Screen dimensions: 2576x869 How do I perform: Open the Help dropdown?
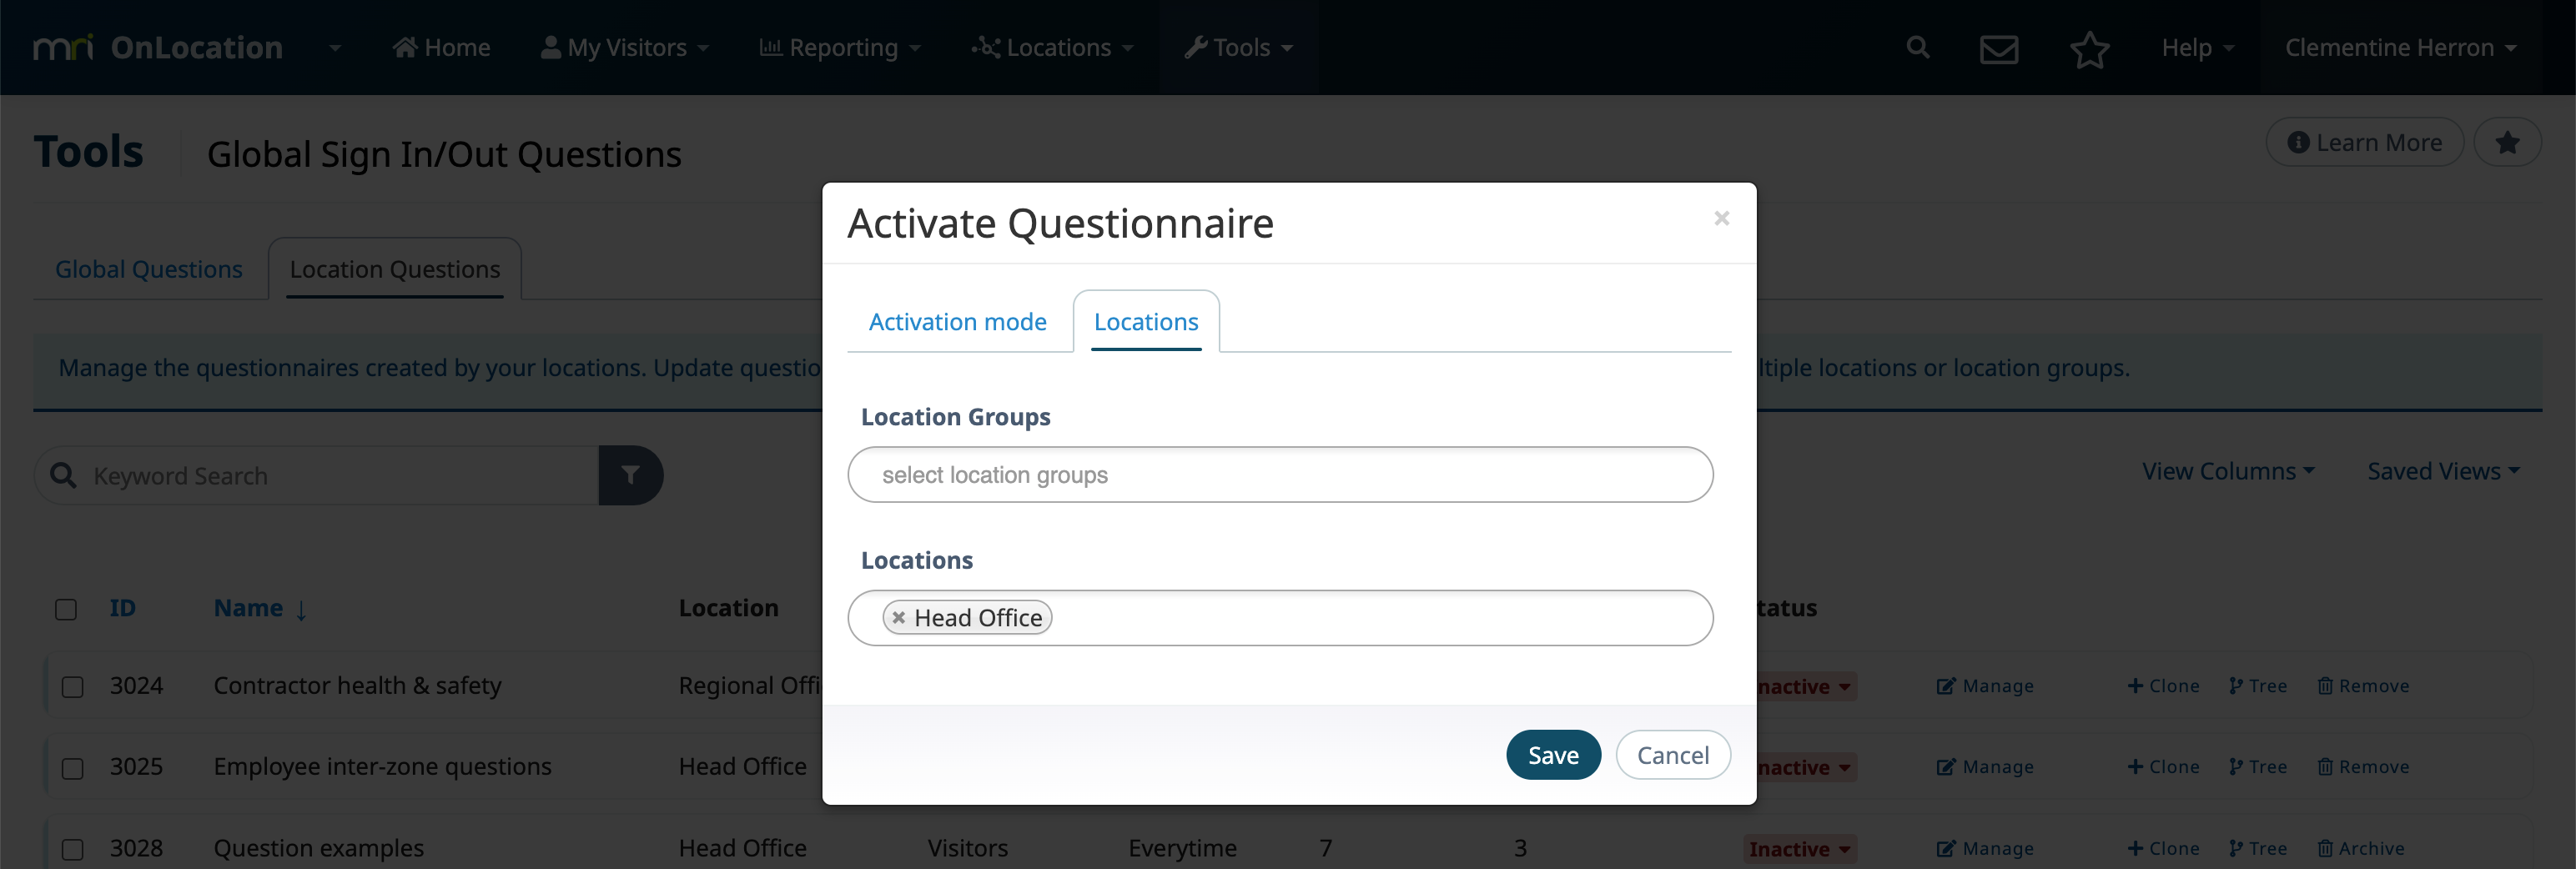(2197, 48)
